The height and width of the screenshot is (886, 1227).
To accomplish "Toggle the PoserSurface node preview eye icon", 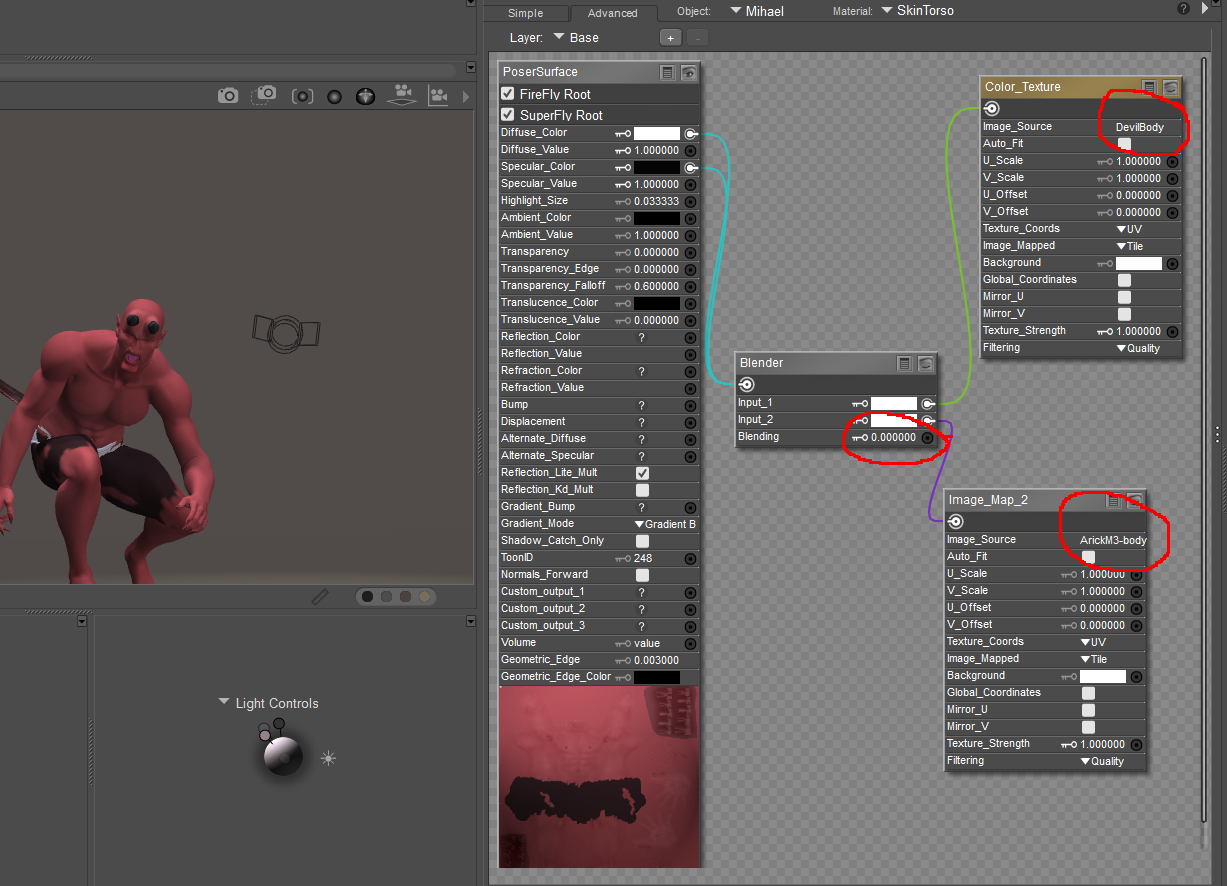I will click(688, 72).
